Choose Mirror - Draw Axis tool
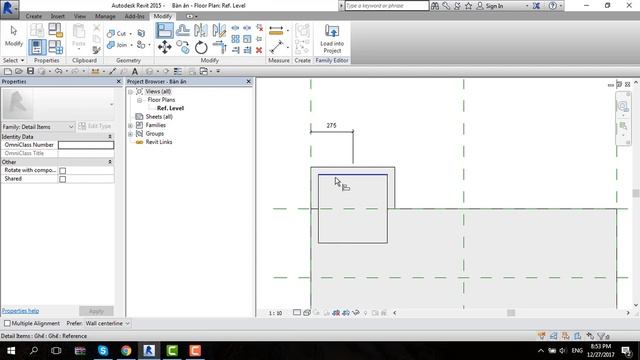The height and width of the screenshot is (360, 640). pos(219,31)
